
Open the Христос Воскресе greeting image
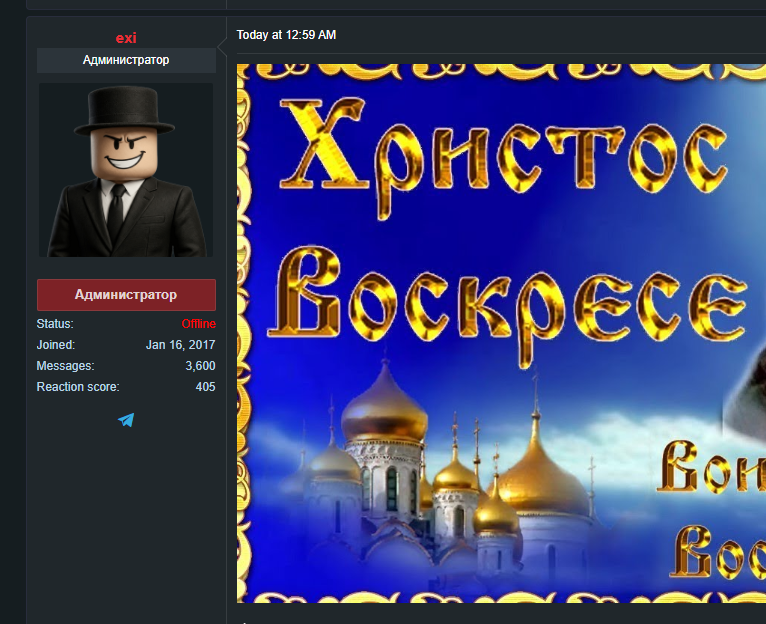click(501, 333)
